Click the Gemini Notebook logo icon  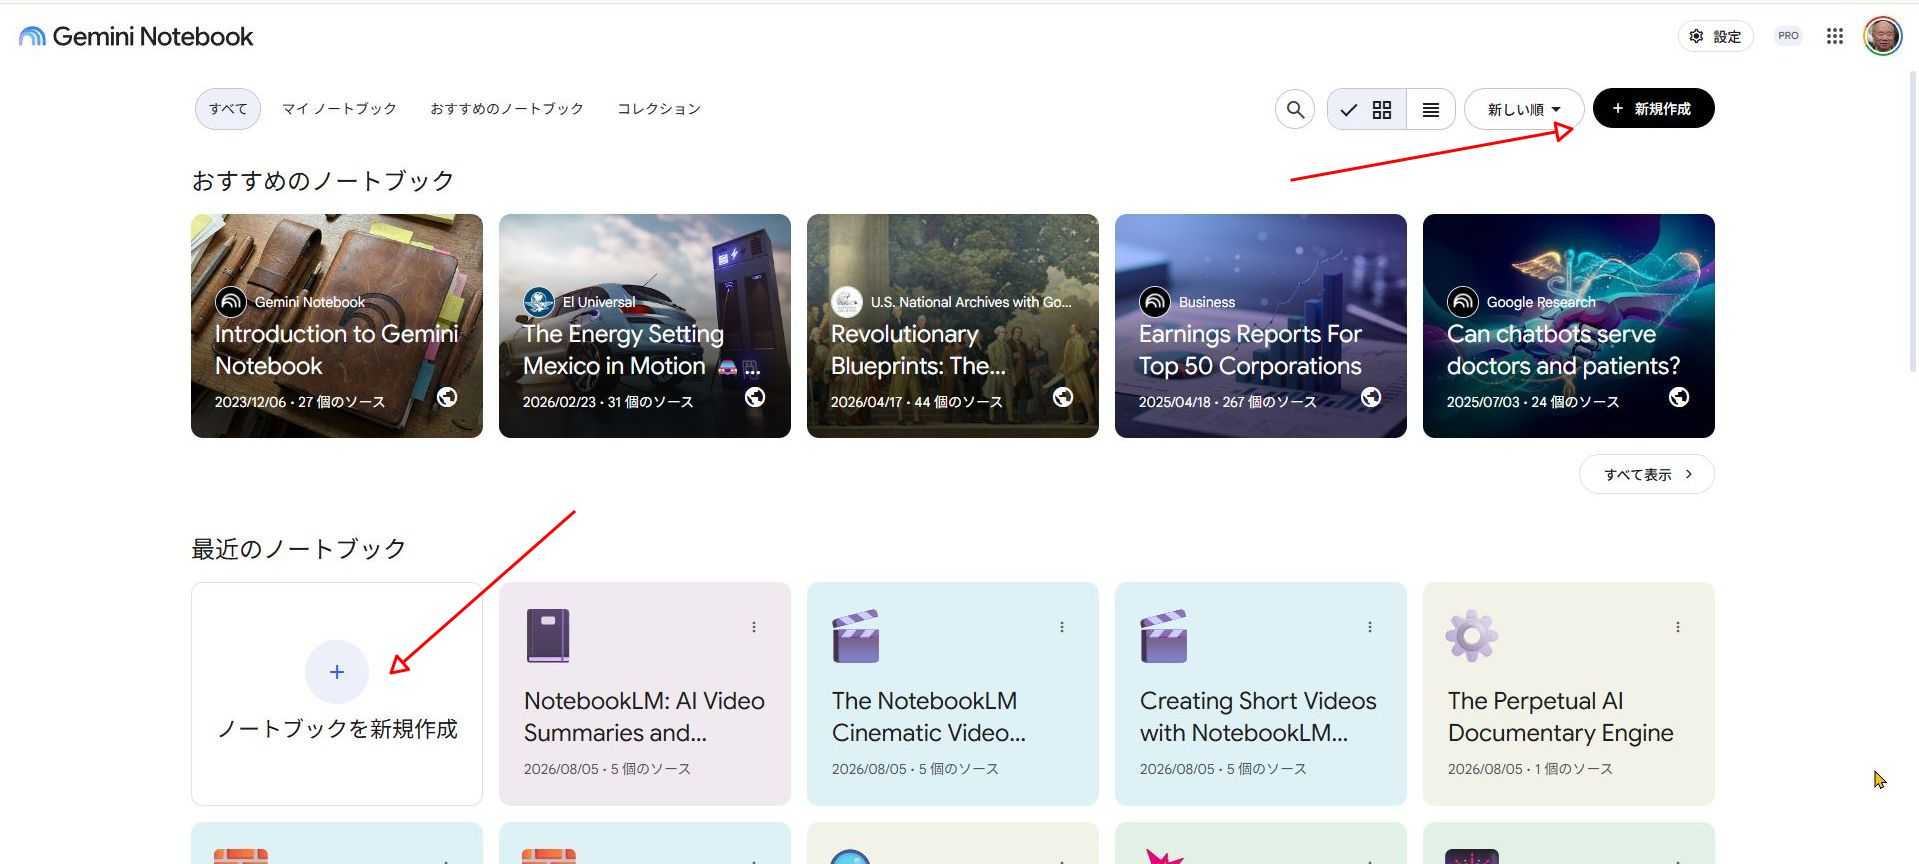(32, 37)
